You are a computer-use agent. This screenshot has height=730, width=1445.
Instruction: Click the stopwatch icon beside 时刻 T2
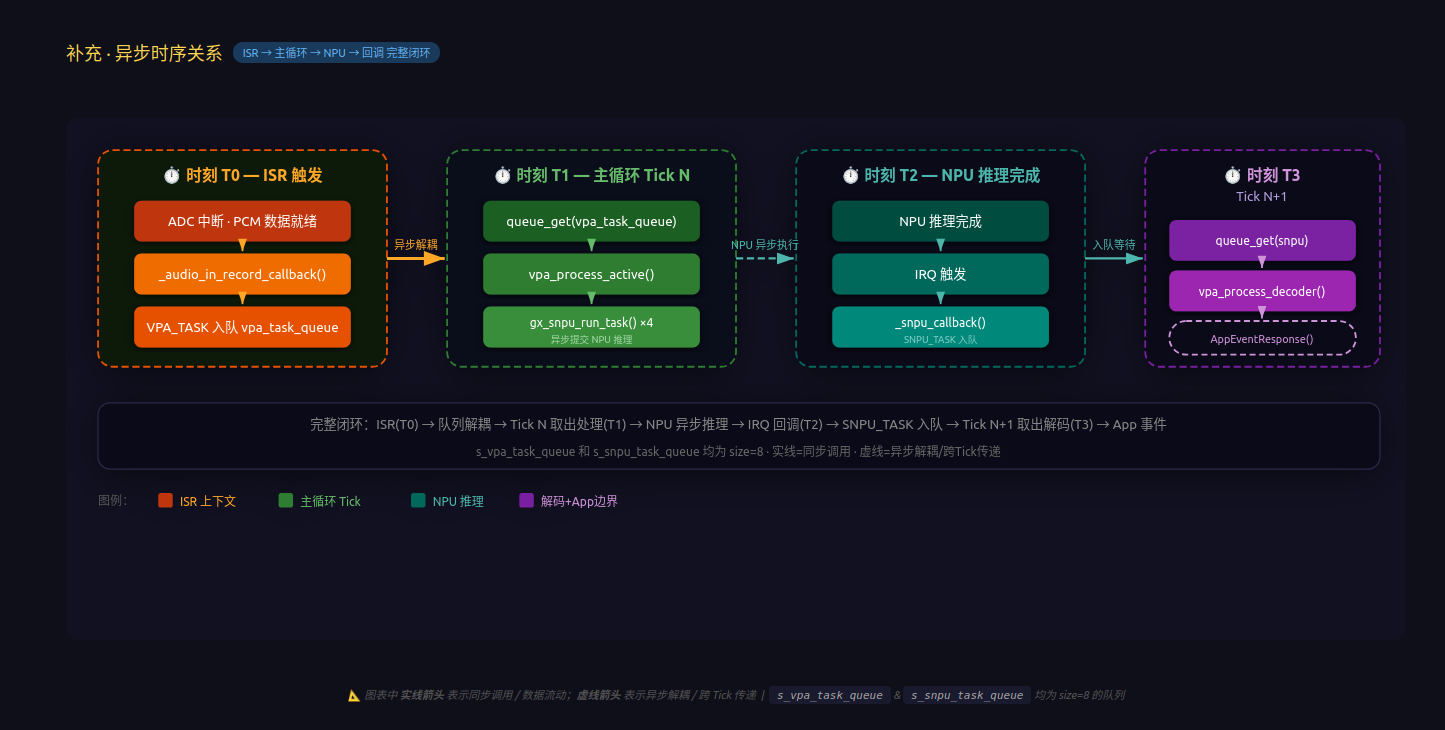click(x=850, y=175)
